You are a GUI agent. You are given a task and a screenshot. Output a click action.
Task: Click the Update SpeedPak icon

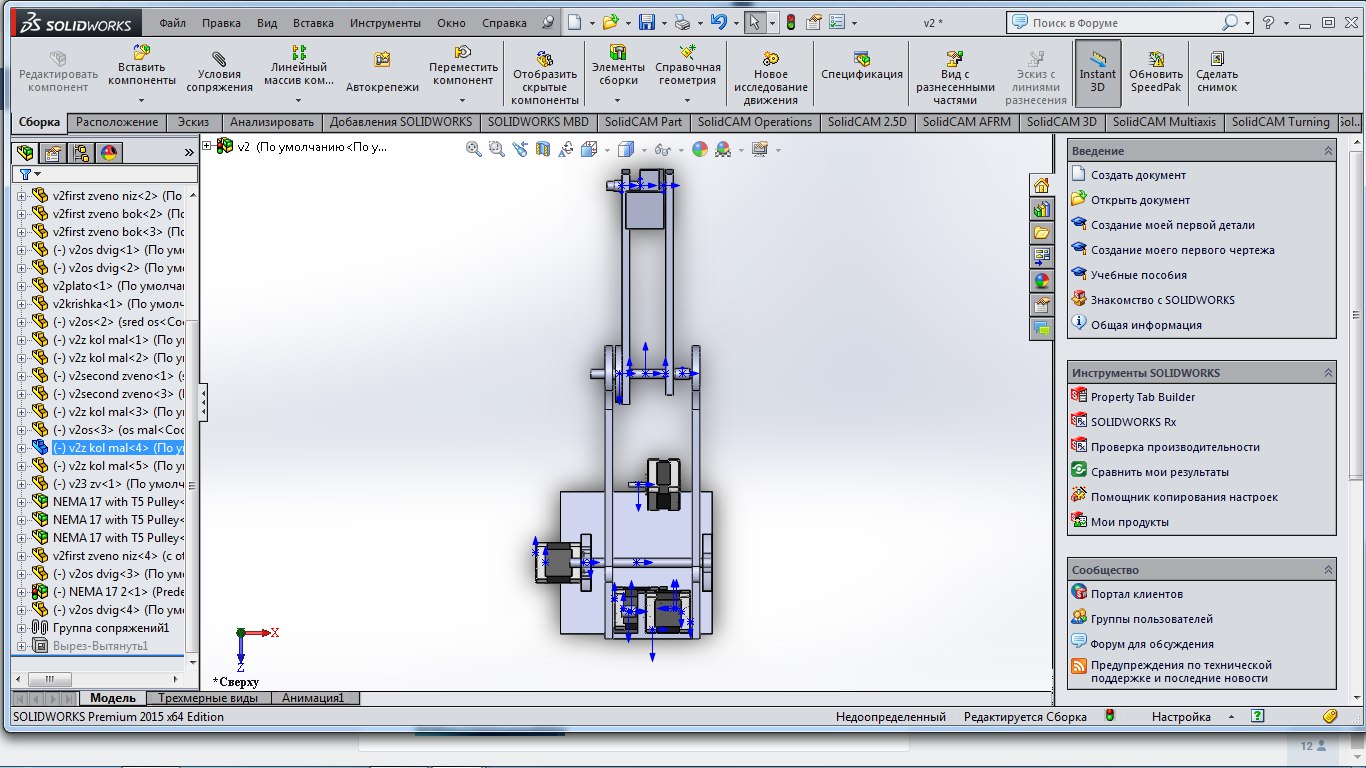[x=1156, y=59]
